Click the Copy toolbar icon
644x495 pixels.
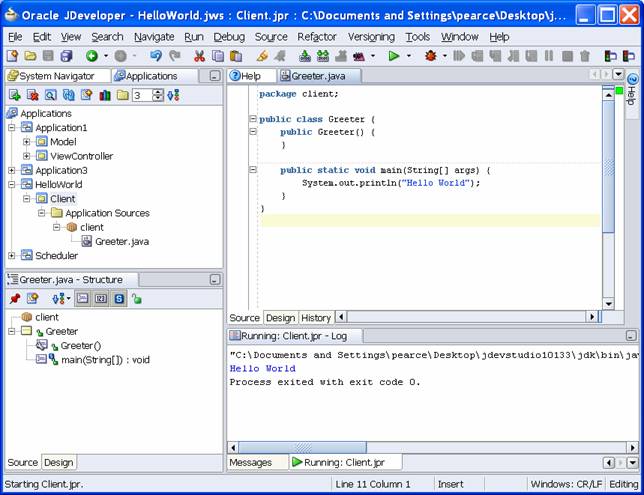click(218, 55)
